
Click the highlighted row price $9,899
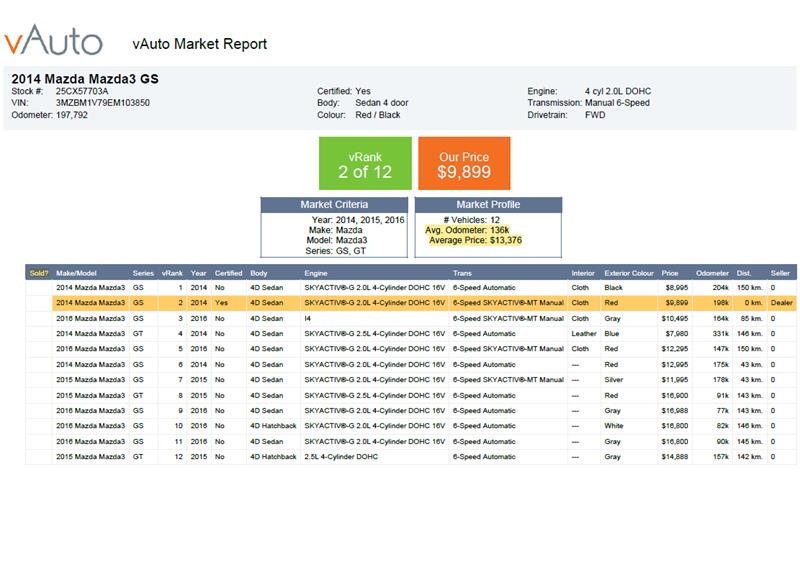[677, 302]
